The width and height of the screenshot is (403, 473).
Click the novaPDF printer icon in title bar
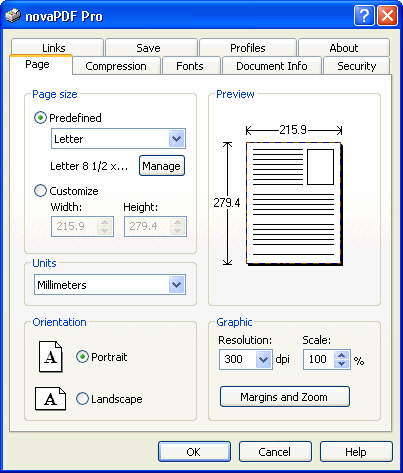tap(13, 16)
